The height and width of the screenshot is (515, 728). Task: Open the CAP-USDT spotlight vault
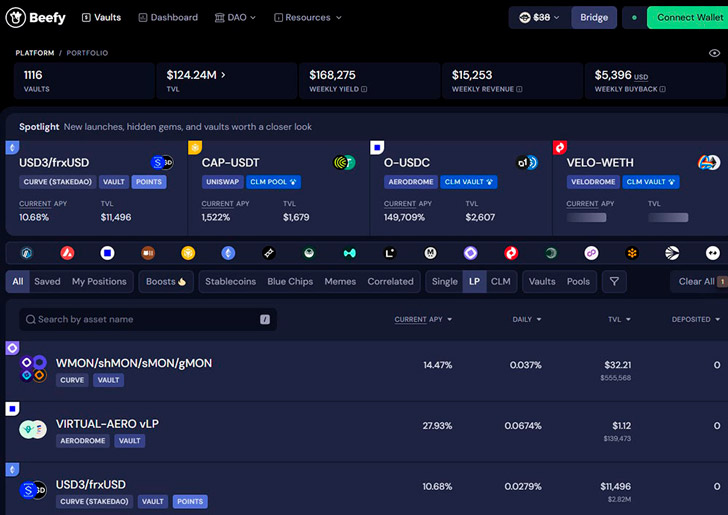[279, 189]
